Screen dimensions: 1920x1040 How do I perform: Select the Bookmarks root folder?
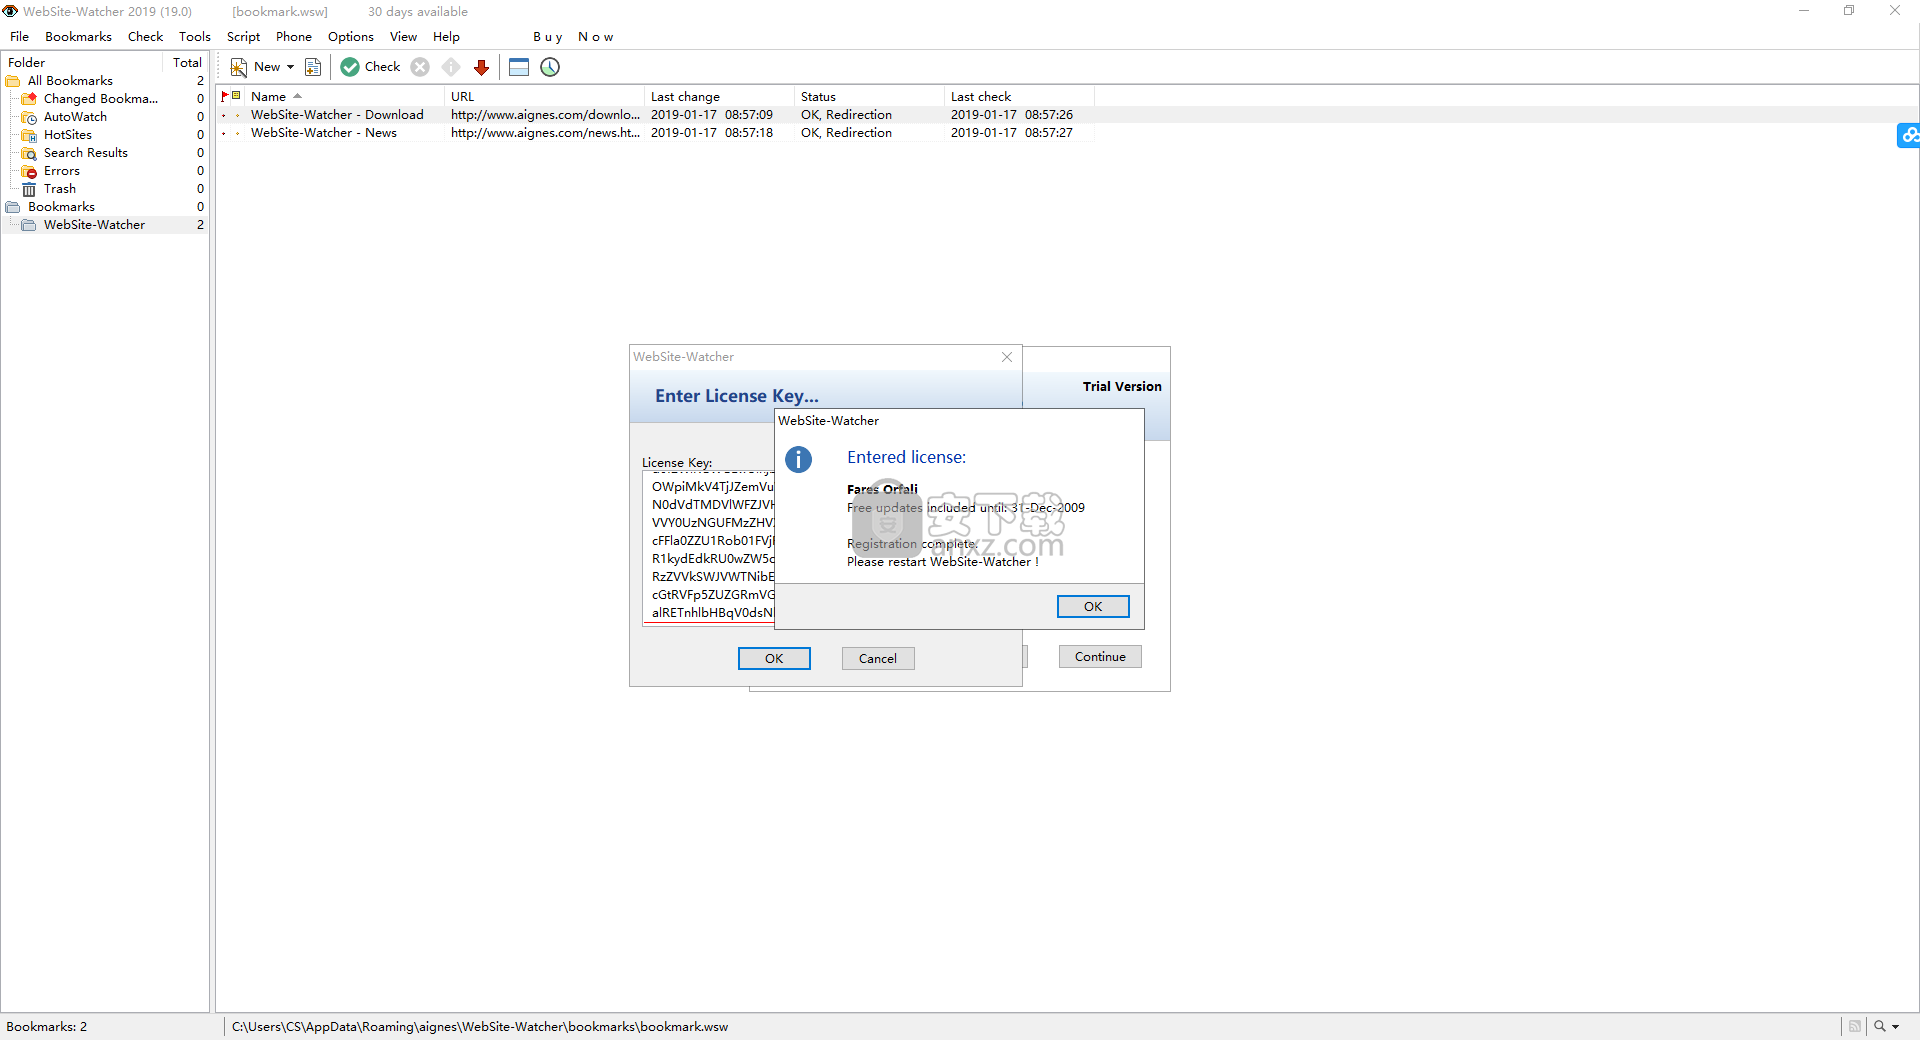click(61, 207)
